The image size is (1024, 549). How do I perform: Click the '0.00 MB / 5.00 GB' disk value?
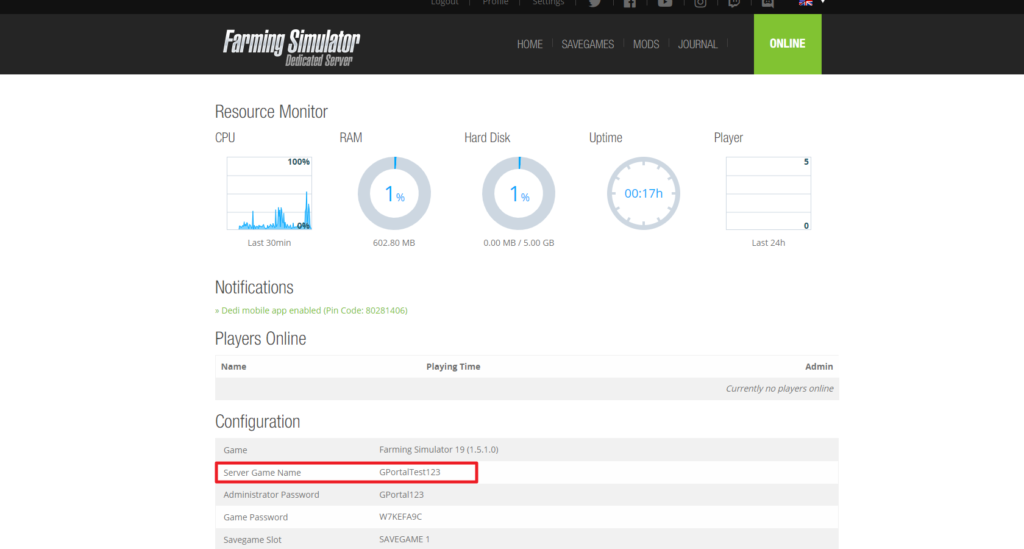[519, 243]
